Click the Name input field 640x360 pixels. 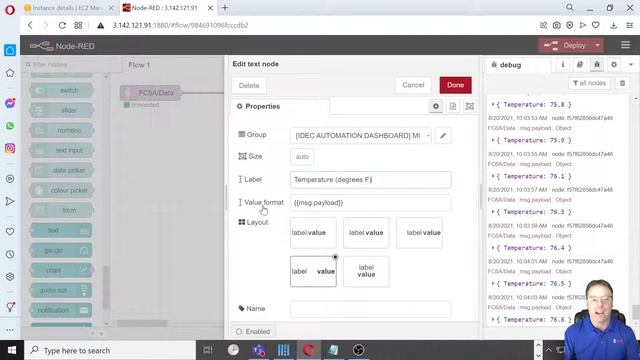[371, 309]
